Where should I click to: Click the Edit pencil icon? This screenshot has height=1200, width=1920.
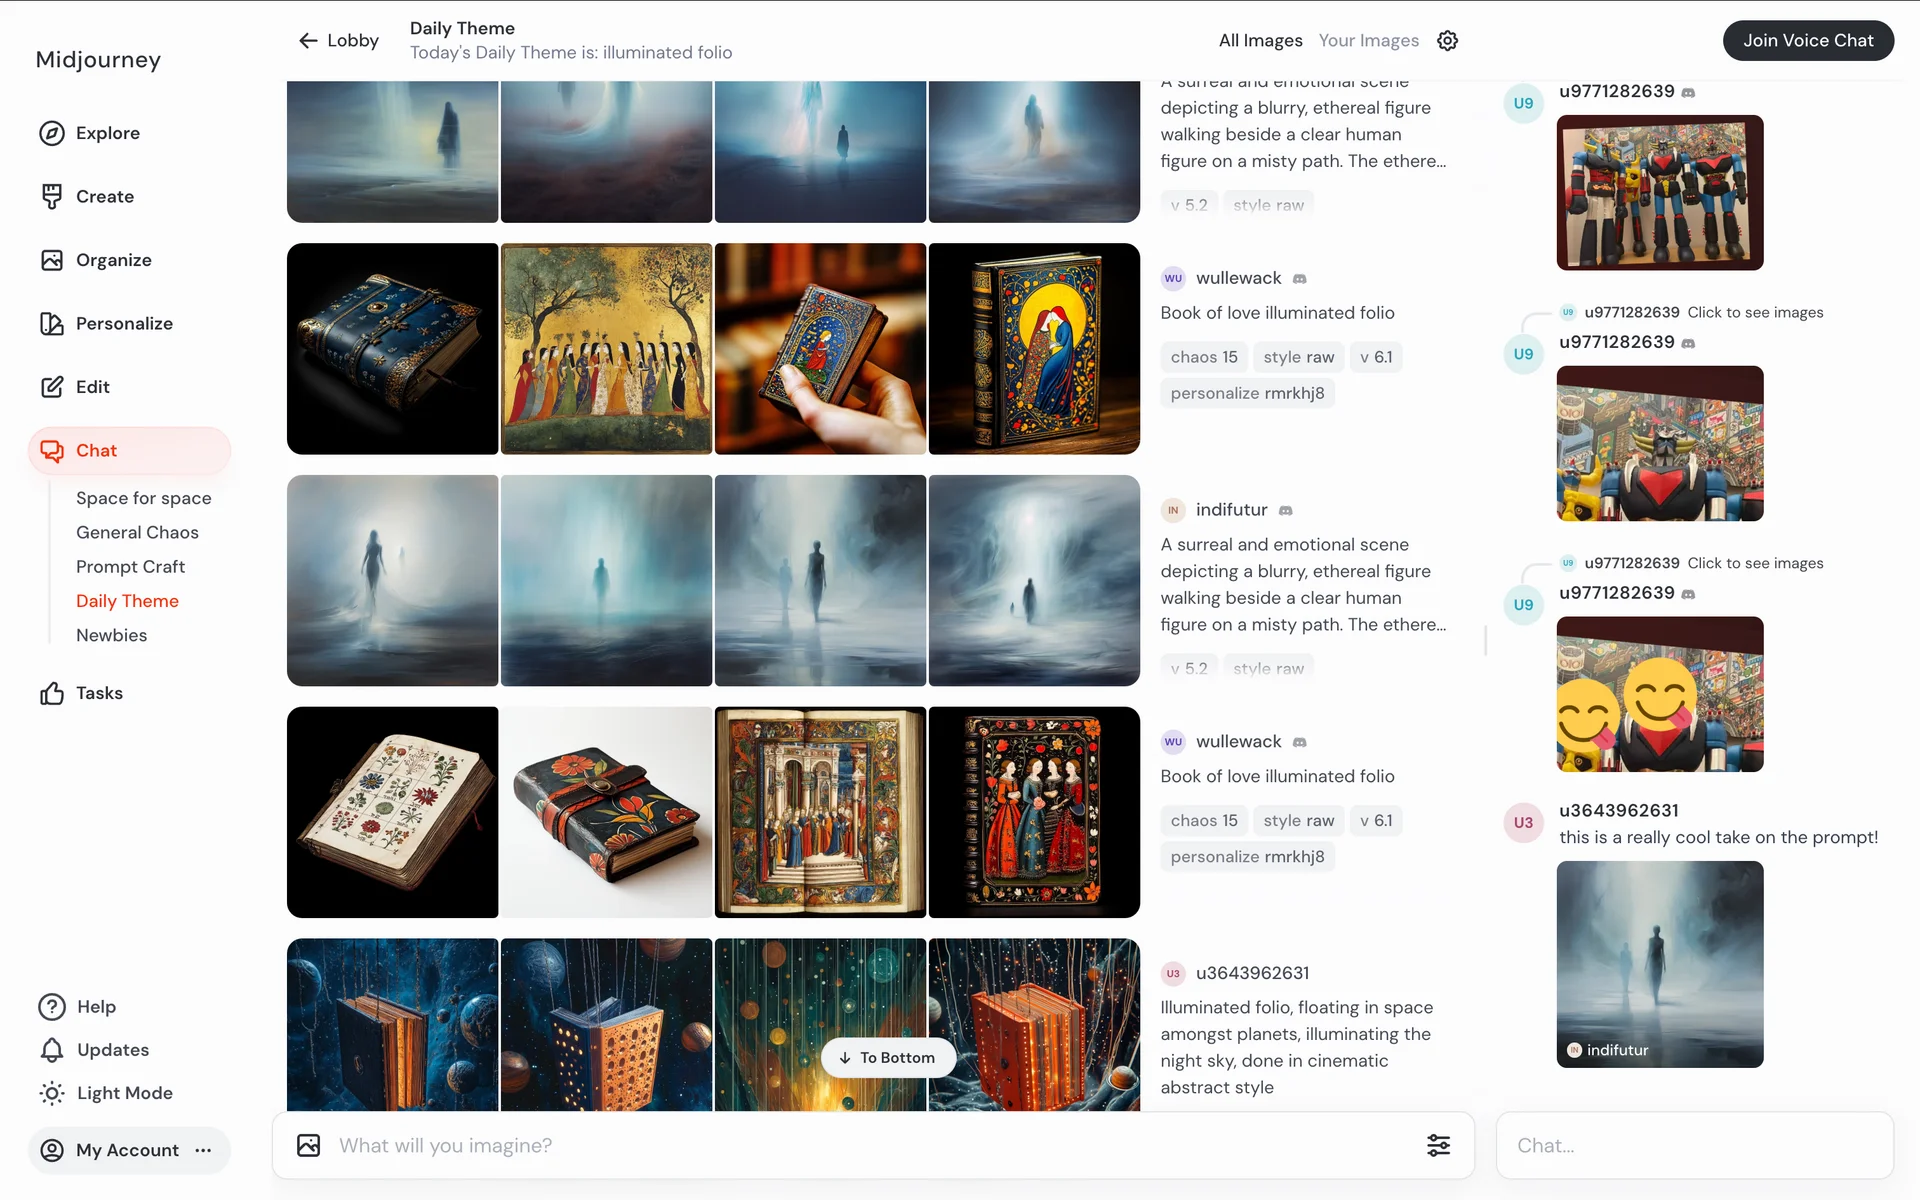coord(51,387)
